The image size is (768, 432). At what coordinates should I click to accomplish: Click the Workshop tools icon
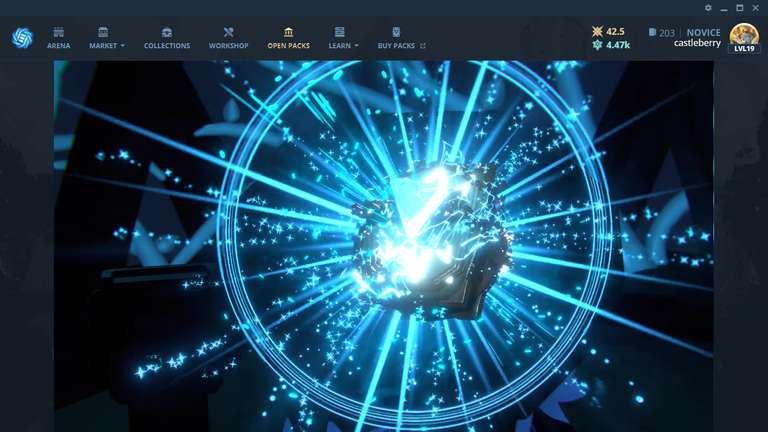(228, 32)
